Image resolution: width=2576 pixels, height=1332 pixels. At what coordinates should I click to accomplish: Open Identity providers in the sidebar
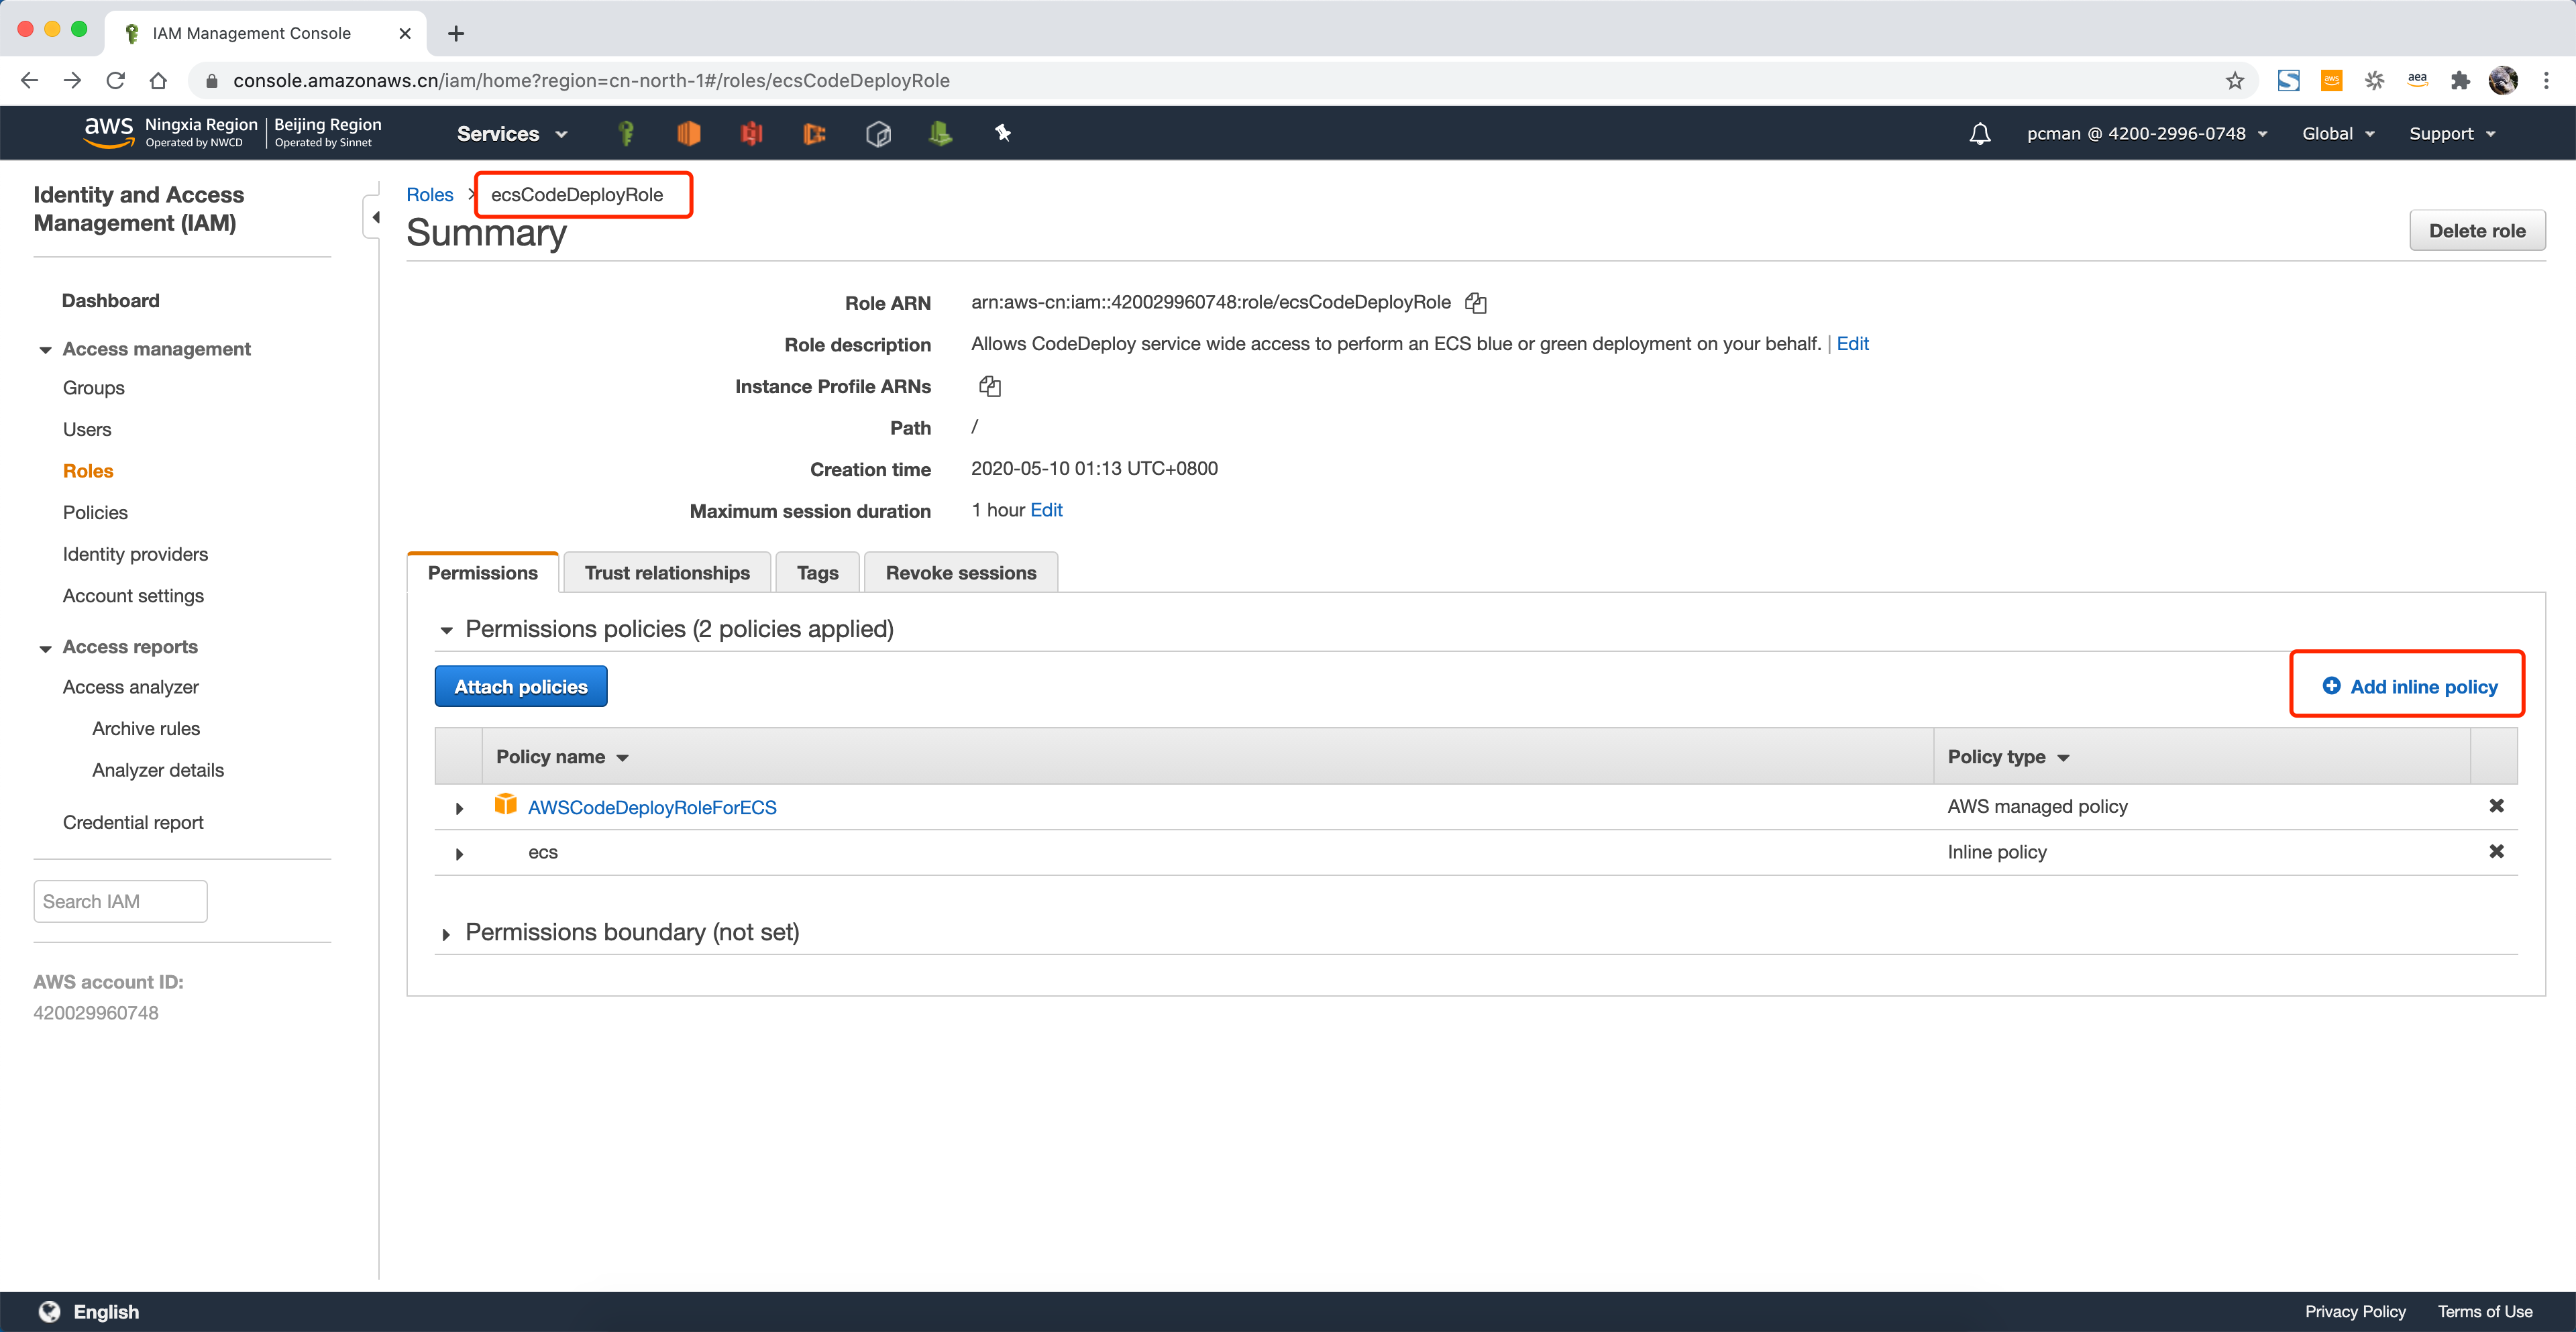[135, 554]
